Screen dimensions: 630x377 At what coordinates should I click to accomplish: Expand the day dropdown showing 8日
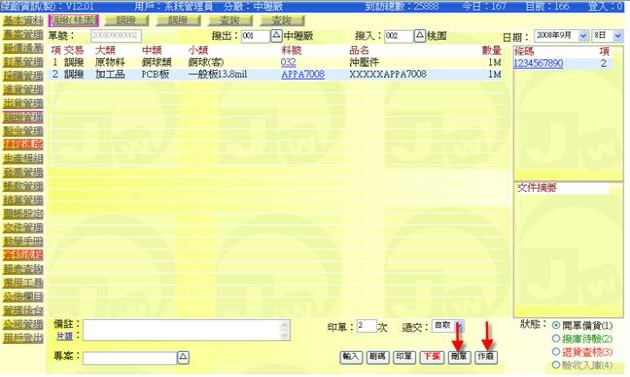coord(618,36)
